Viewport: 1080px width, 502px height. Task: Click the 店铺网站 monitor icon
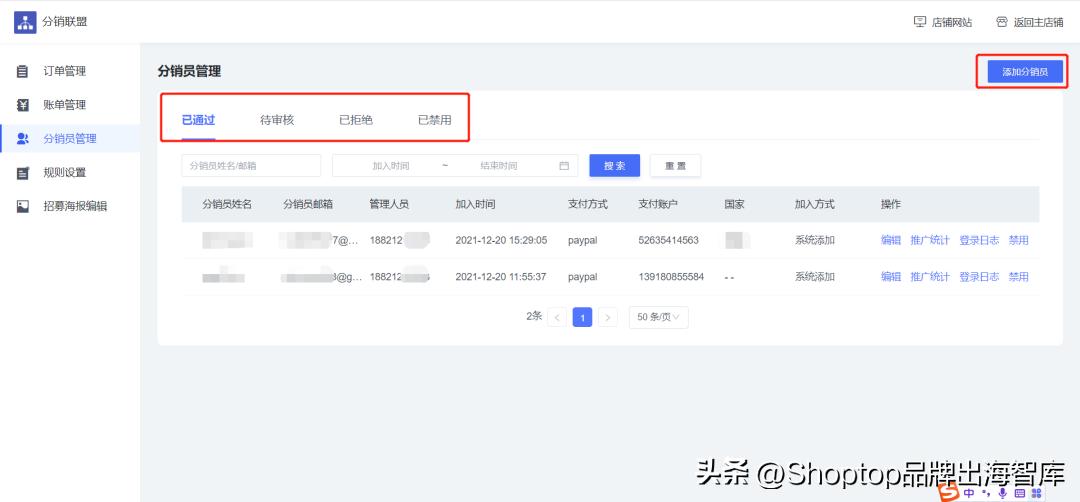tap(920, 21)
